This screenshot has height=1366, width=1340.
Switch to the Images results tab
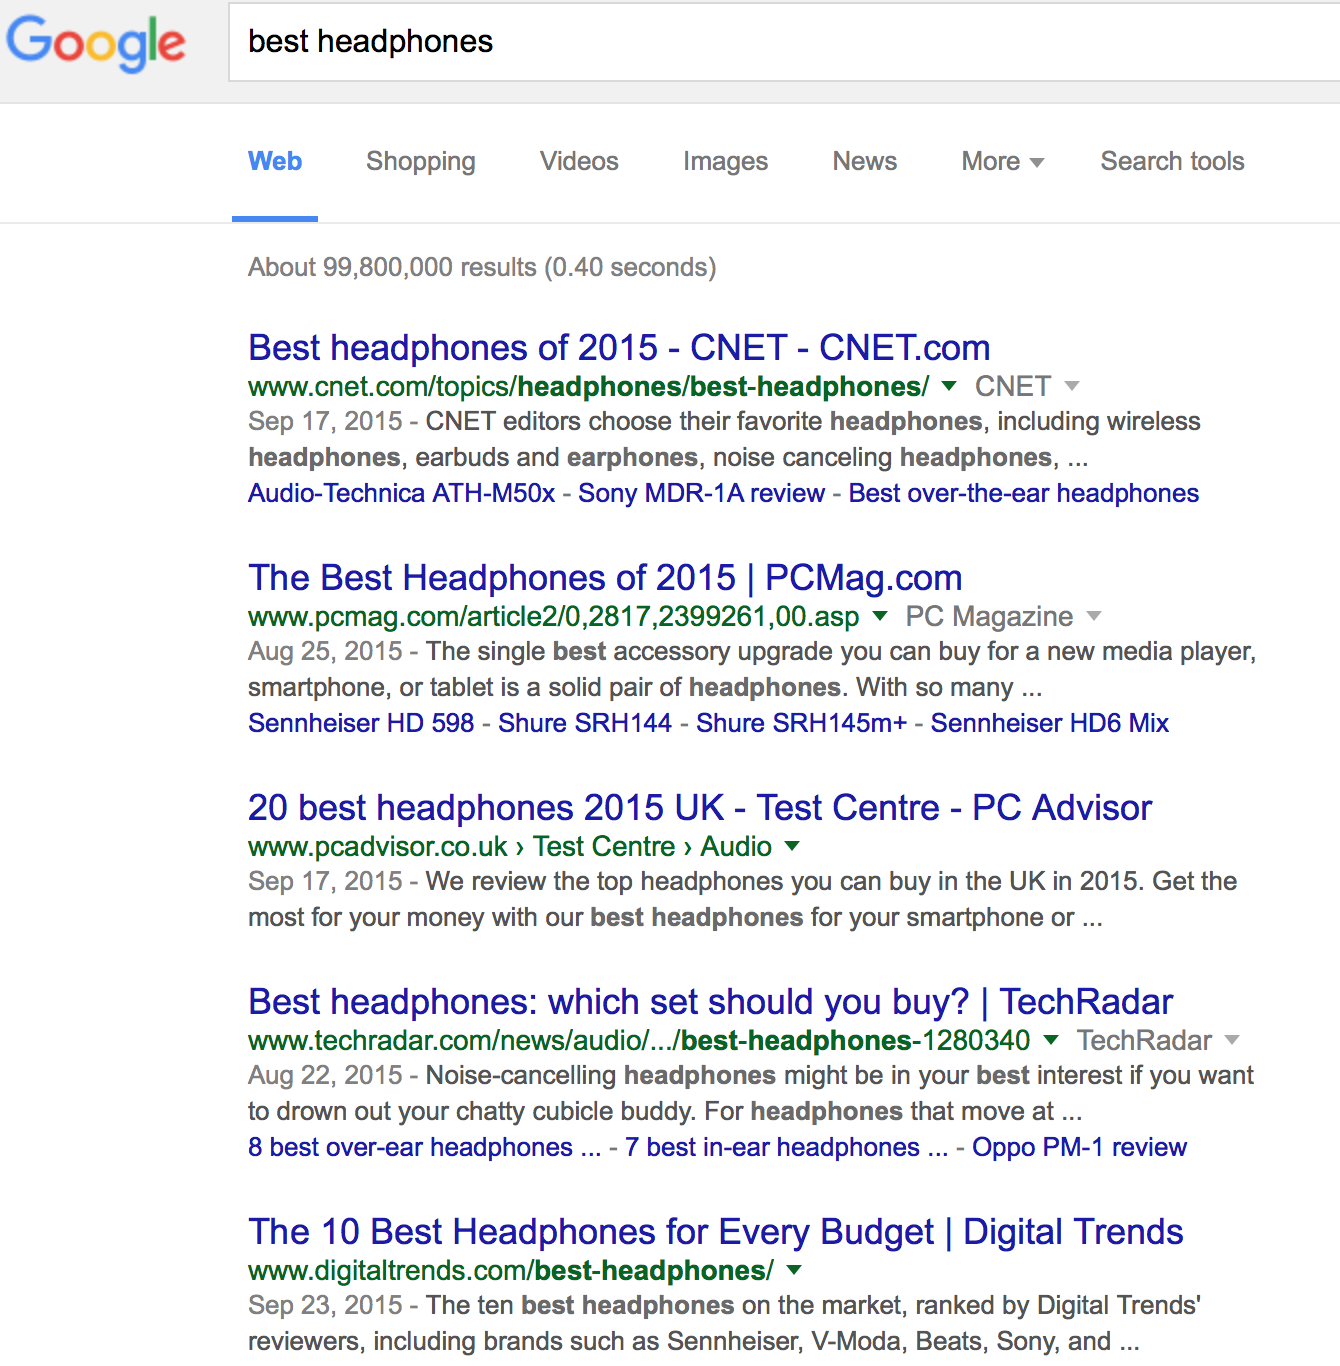click(725, 161)
